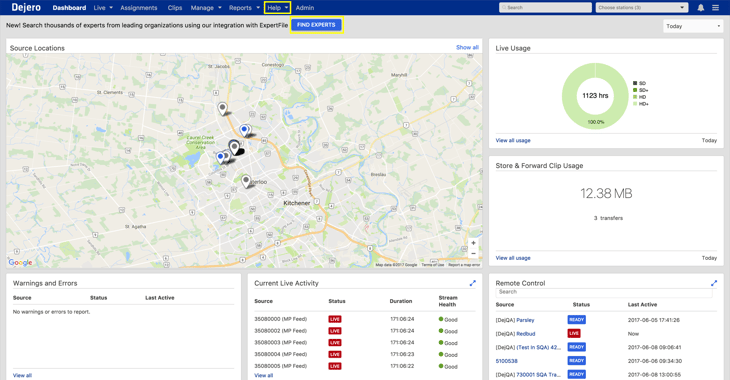This screenshot has width=730, height=380.
Task: Click the 12.38 MB clip usage value
Action: (x=606, y=194)
